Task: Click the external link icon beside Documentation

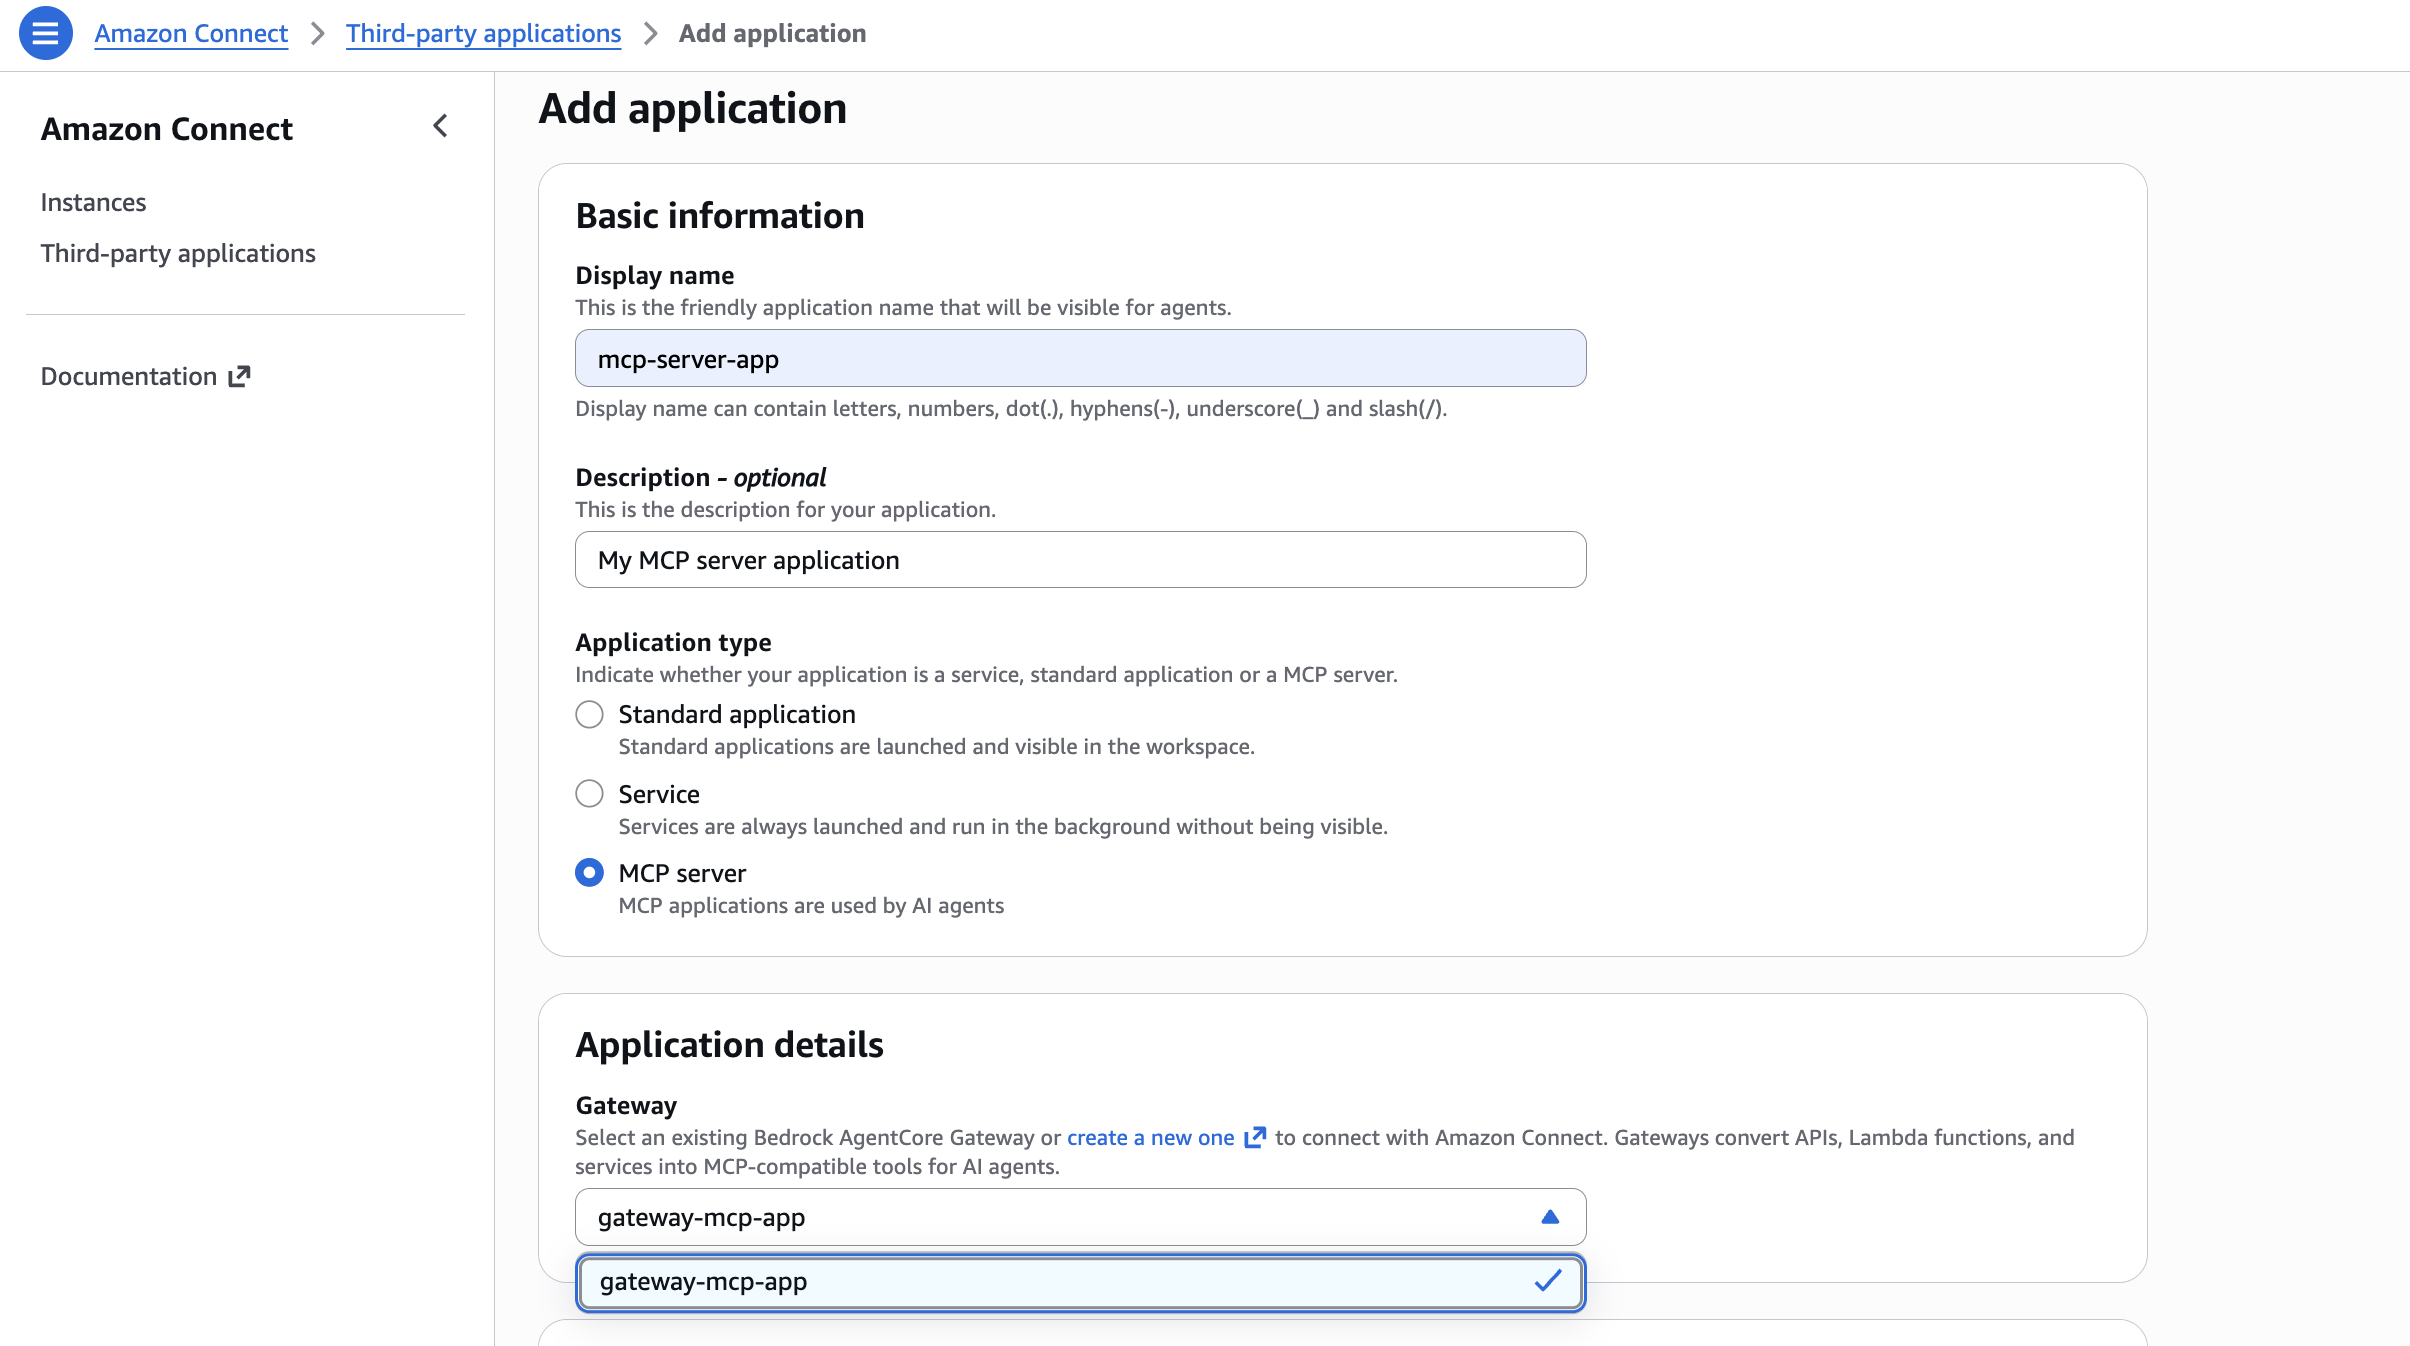Action: click(239, 375)
